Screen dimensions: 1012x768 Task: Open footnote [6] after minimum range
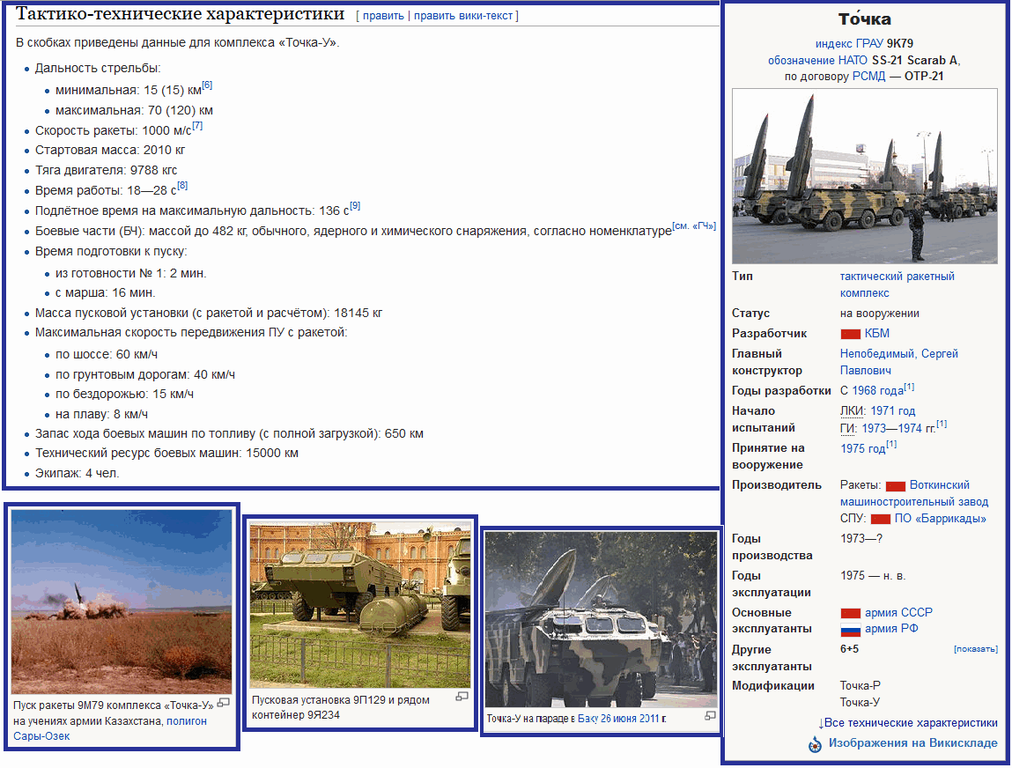click(207, 85)
